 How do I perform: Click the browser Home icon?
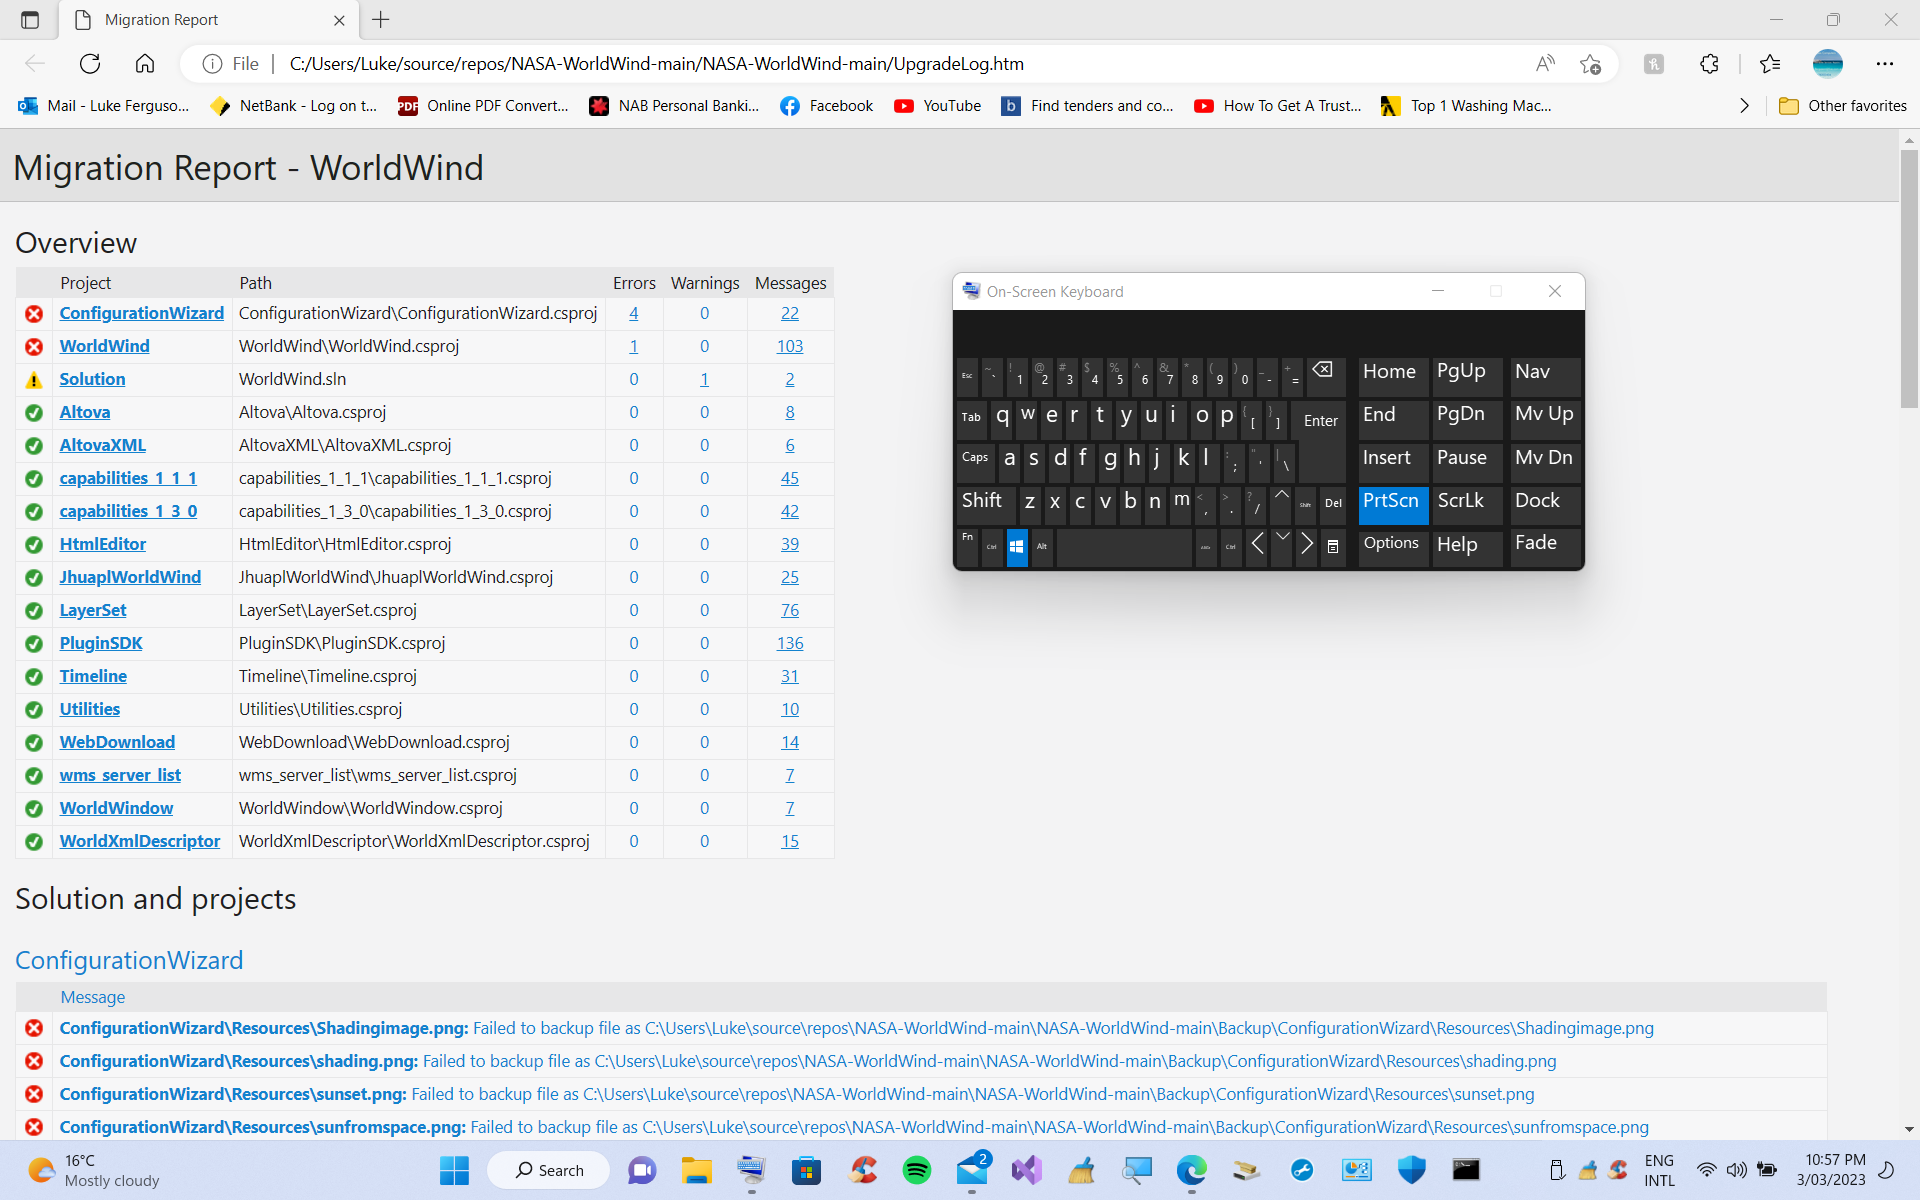(145, 64)
